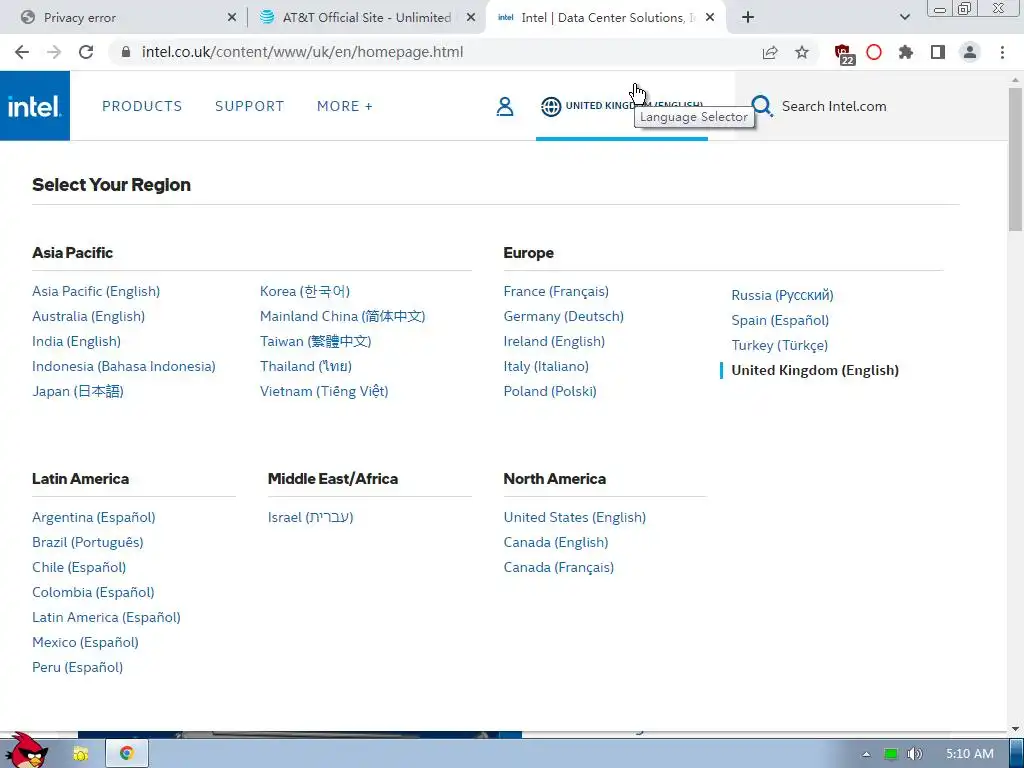Open the red shield extension with badge 22

click(x=843, y=54)
